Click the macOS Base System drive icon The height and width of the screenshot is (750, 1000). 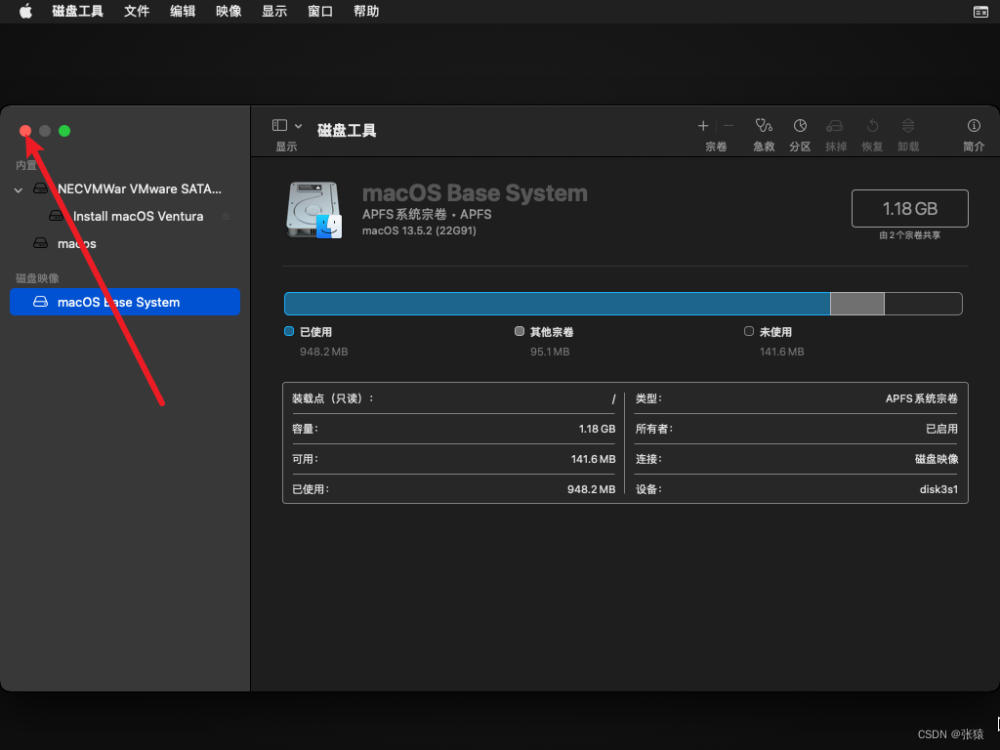point(314,210)
